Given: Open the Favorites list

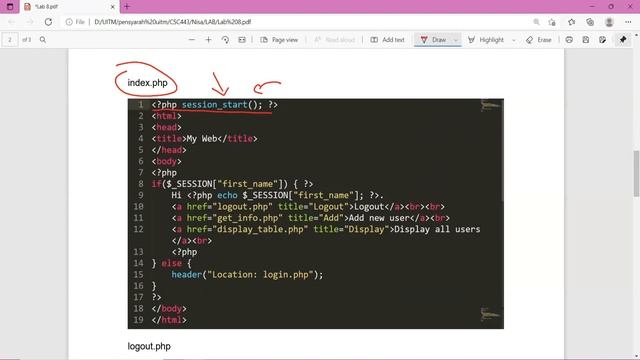Looking at the screenshot, I should [571, 22].
